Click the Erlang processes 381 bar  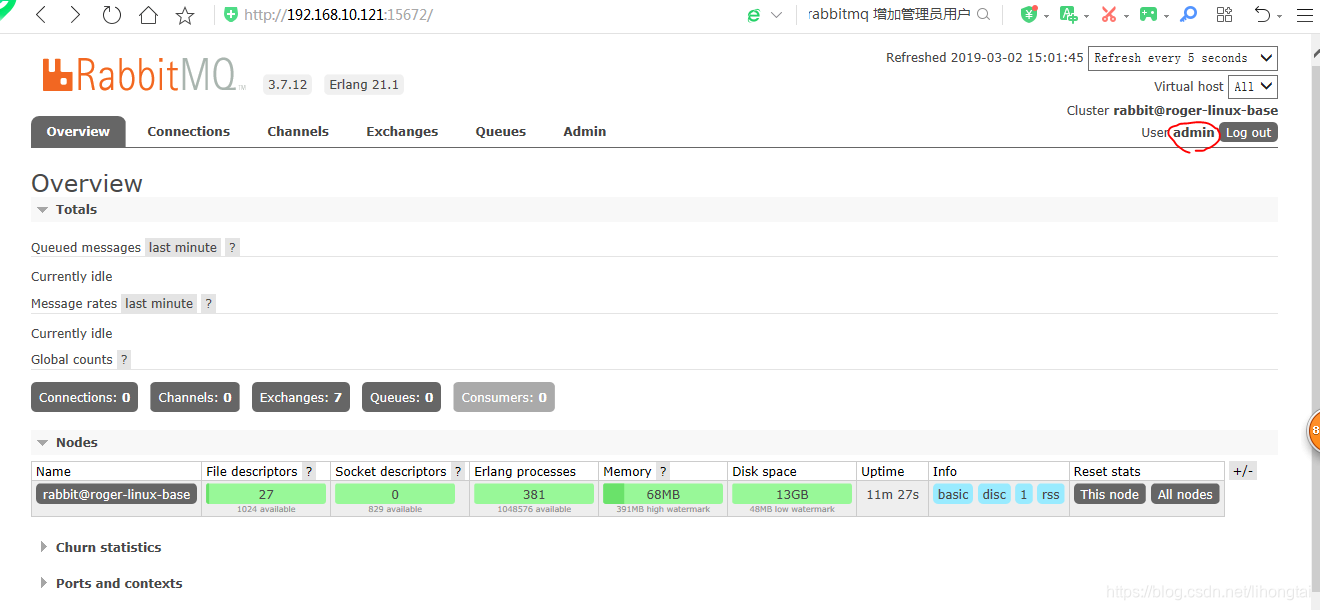534,494
